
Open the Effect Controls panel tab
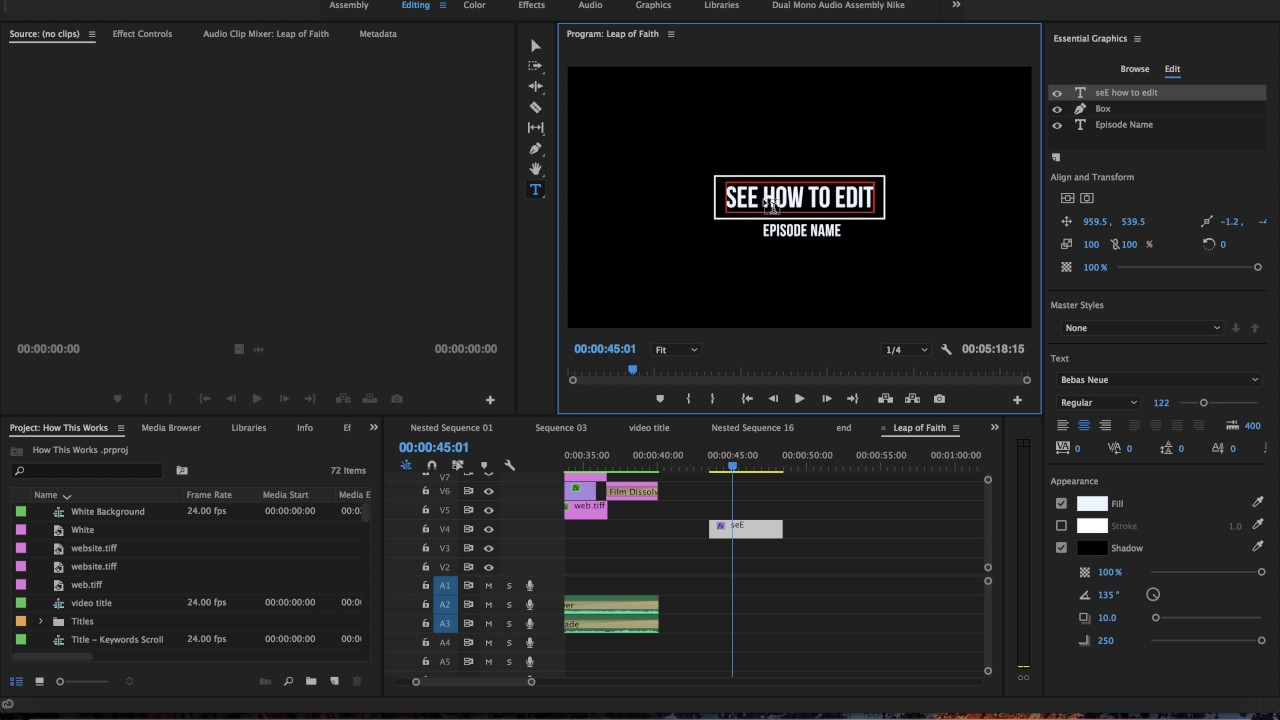142,34
